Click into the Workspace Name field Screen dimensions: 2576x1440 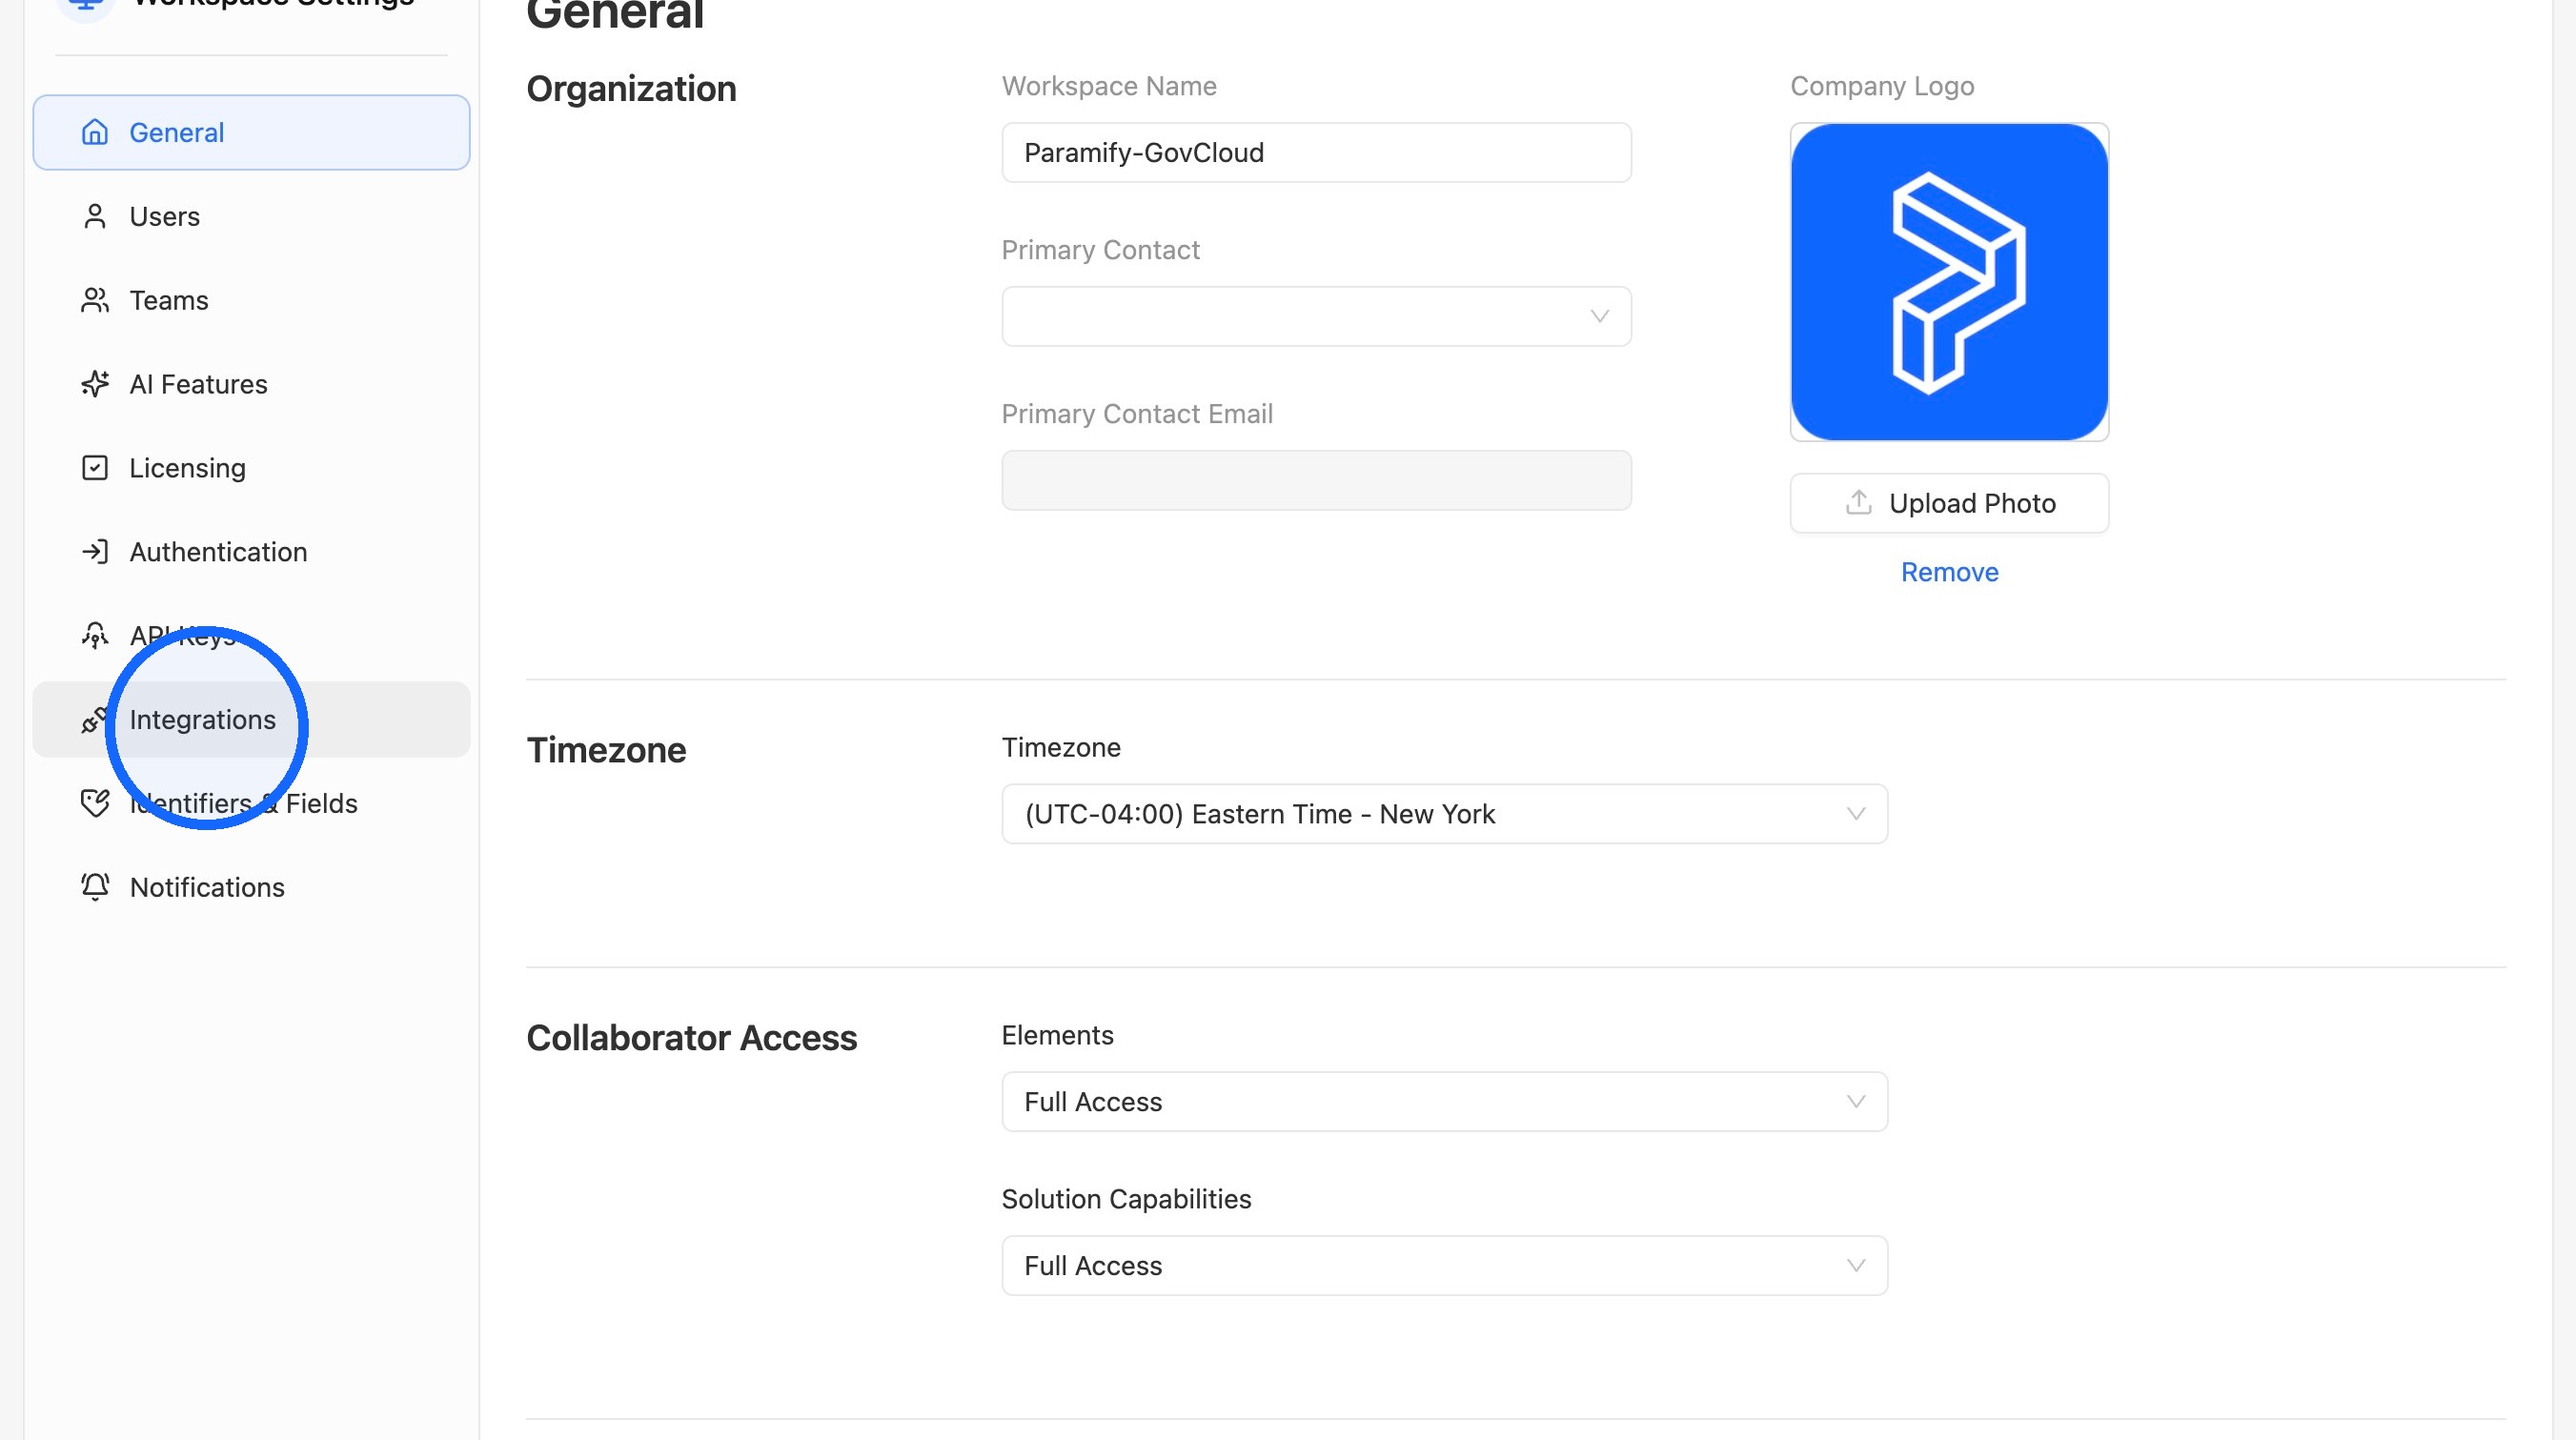(x=1316, y=152)
